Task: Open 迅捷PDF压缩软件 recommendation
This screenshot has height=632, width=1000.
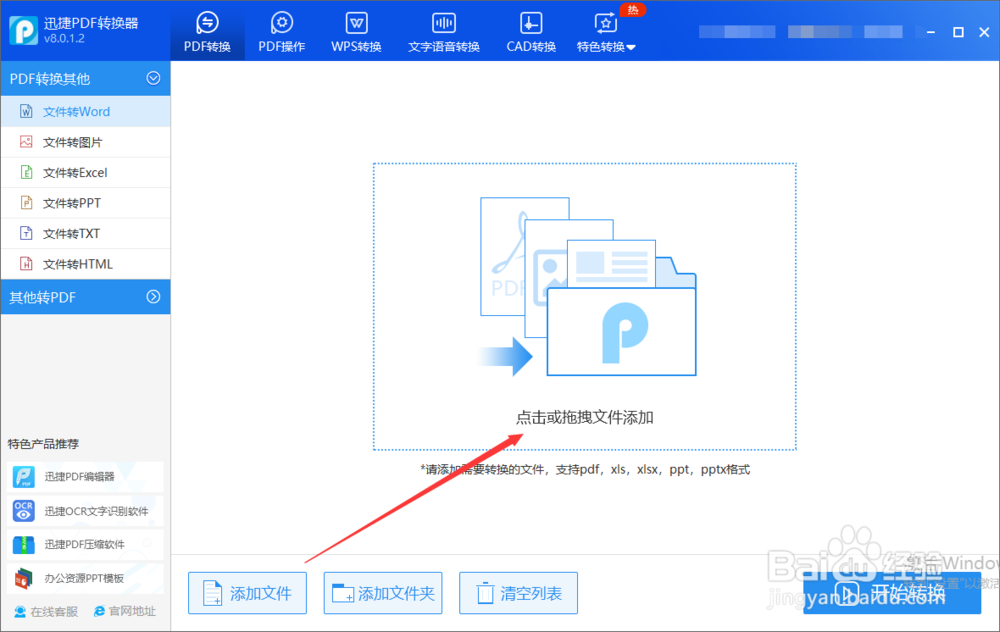Action: point(85,545)
